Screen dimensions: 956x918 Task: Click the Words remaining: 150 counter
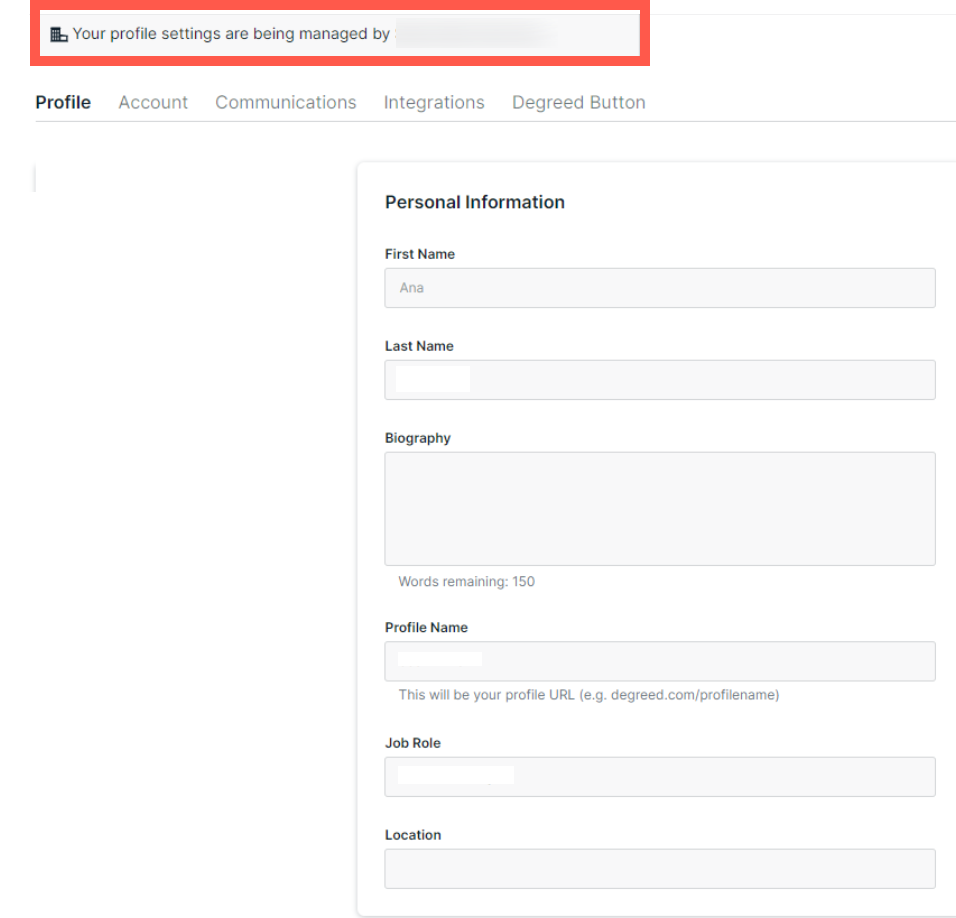[466, 581]
